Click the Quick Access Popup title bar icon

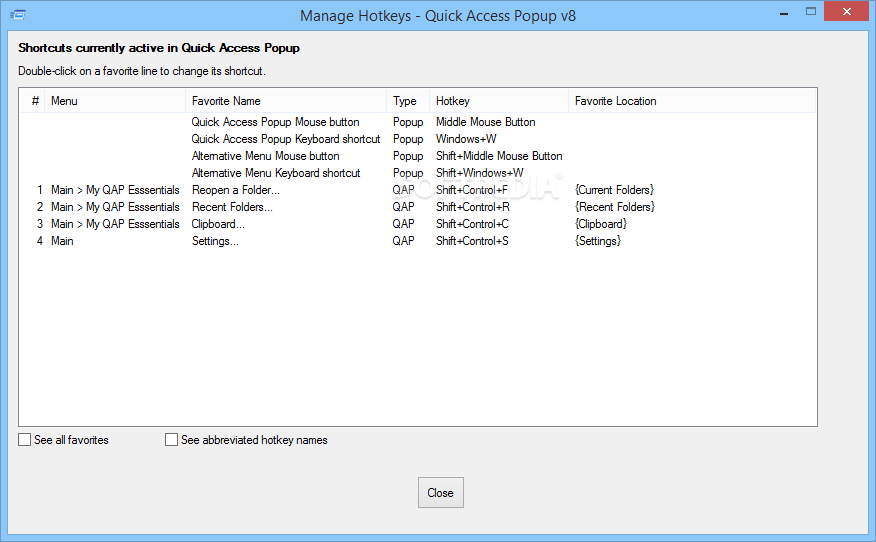pyautogui.click(x=18, y=15)
